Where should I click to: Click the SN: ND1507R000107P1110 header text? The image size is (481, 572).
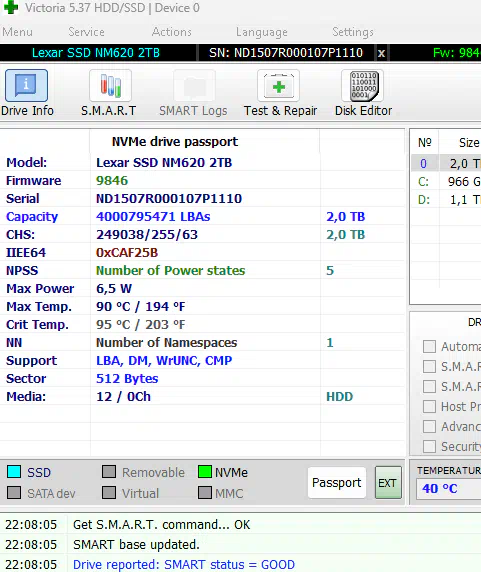(286, 53)
